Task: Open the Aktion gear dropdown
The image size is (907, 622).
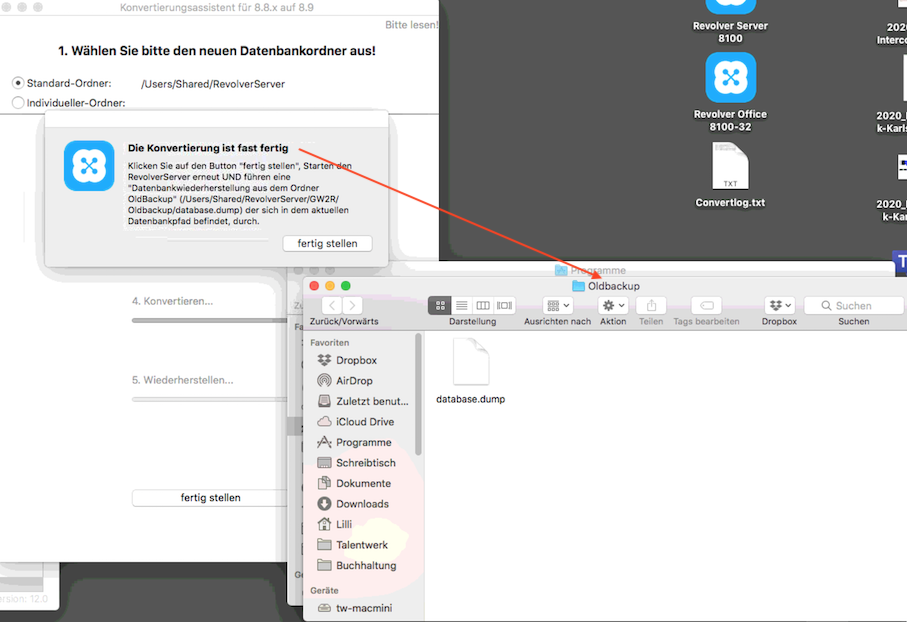Action: coord(612,305)
